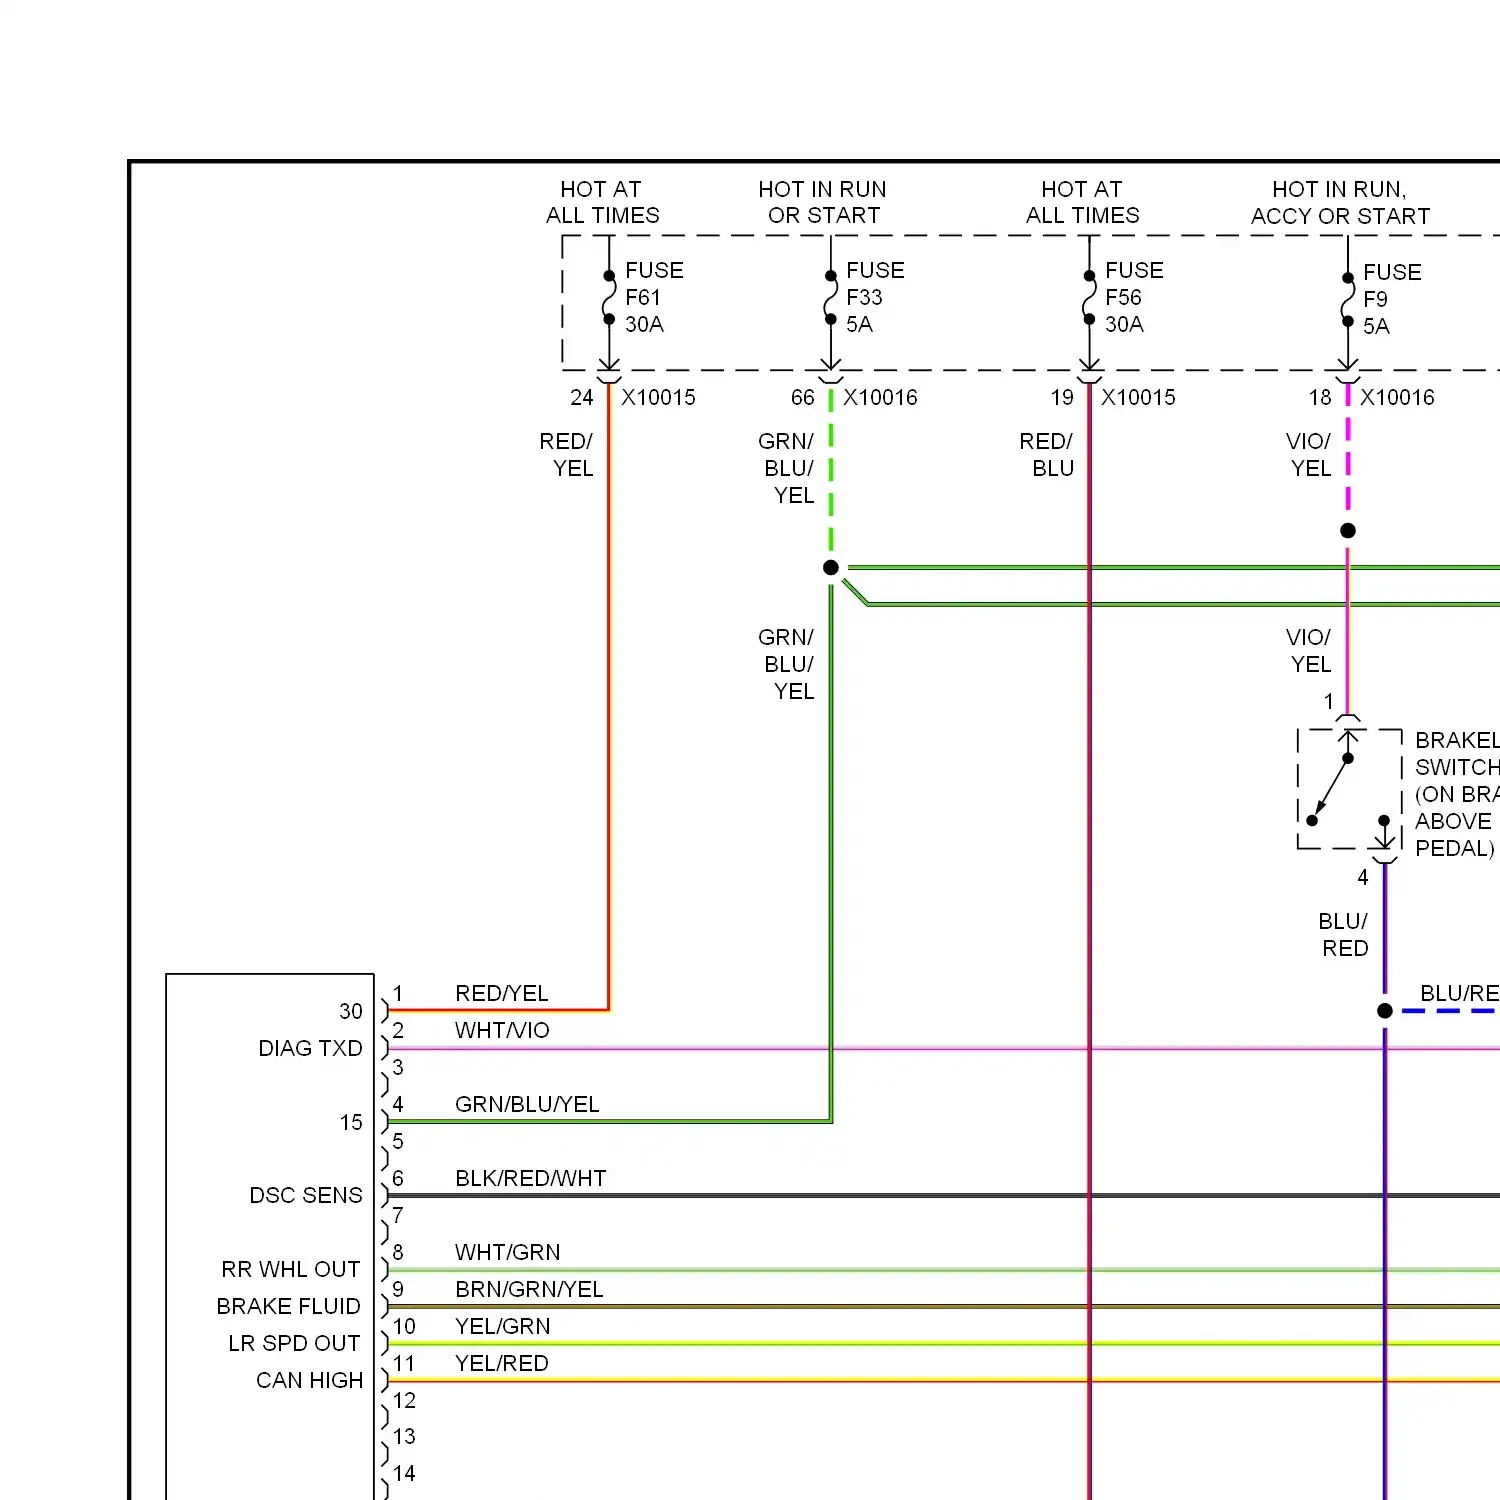
Task: Select the F61 fuse symbol
Action: (x=608, y=297)
